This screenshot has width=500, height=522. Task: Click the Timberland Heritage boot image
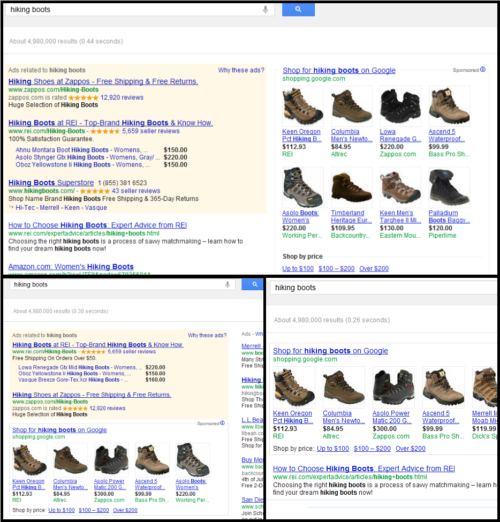coord(352,187)
